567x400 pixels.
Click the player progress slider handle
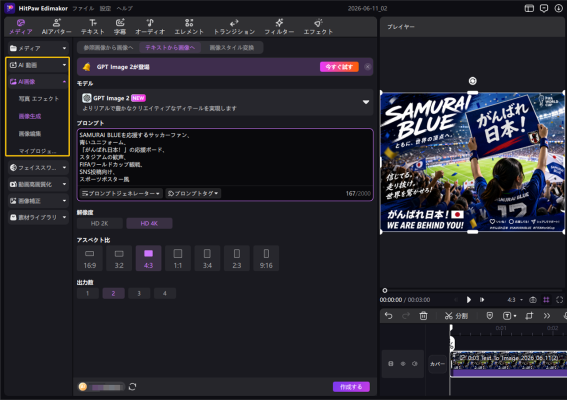(x=385, y=290)
